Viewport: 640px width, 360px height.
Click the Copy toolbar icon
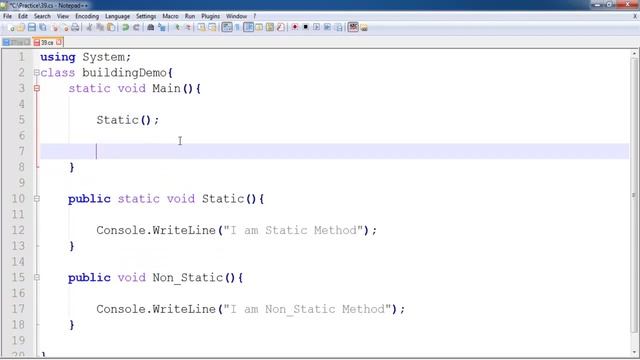100,27
